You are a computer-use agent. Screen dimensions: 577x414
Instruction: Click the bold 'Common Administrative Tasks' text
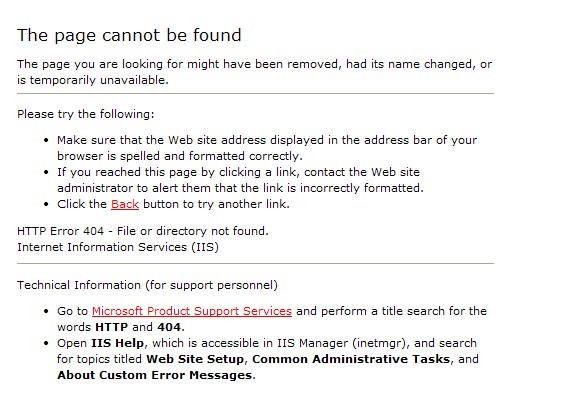point(351,359)
